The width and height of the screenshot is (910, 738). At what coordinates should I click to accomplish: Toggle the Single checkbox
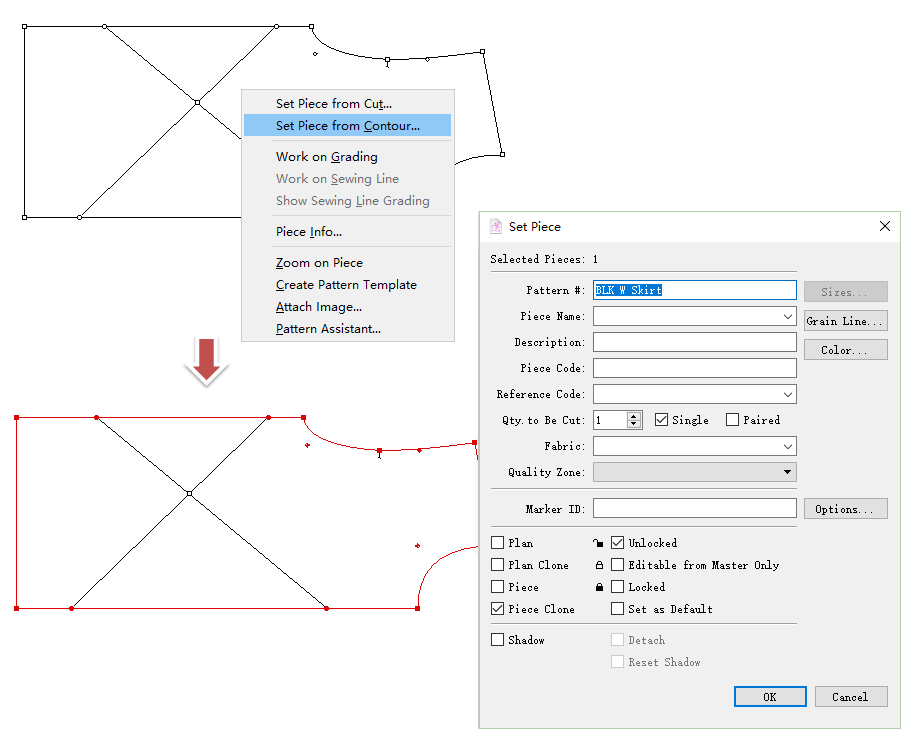pos(661,421)
